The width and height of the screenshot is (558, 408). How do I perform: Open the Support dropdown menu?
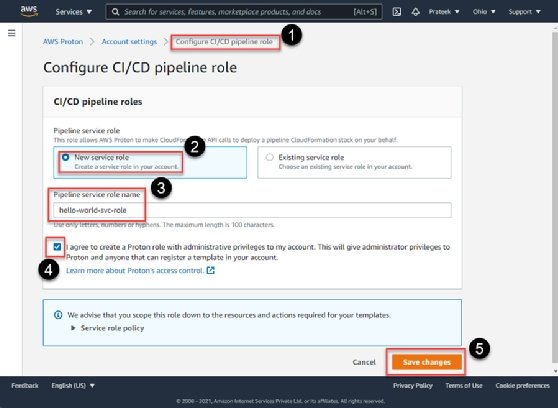coord(525,12)
